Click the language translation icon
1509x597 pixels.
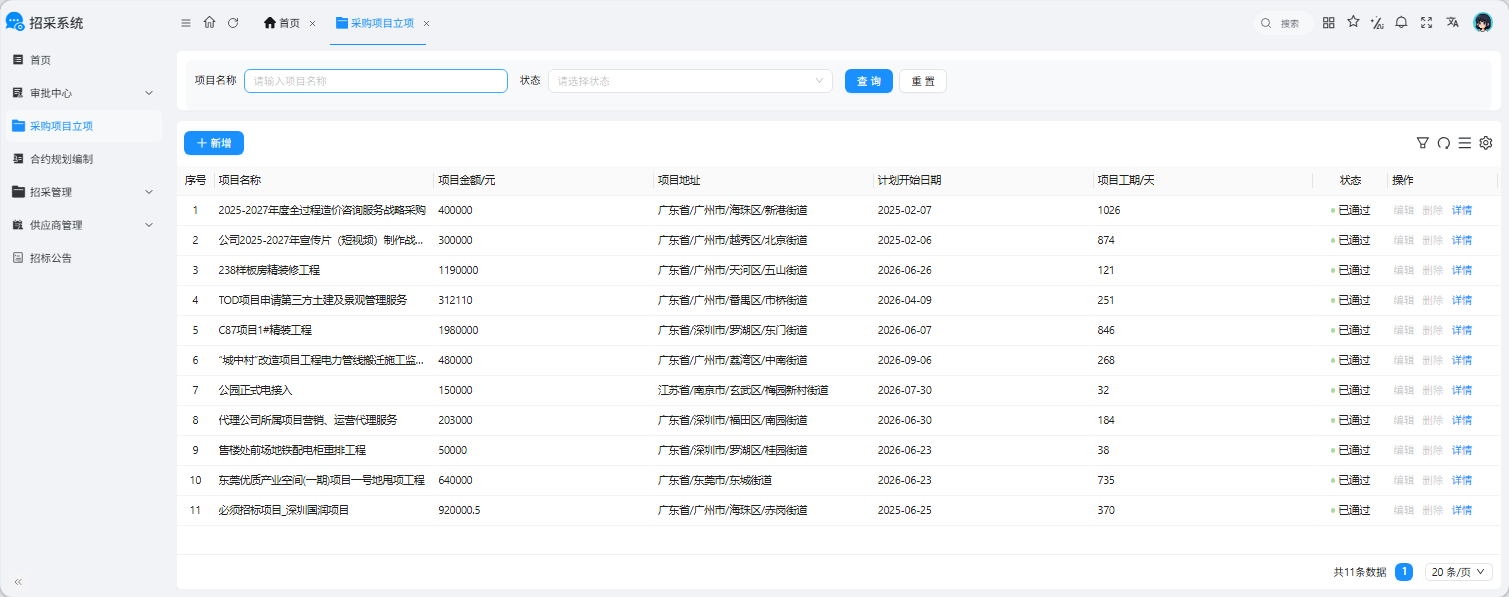(1452, 23)
